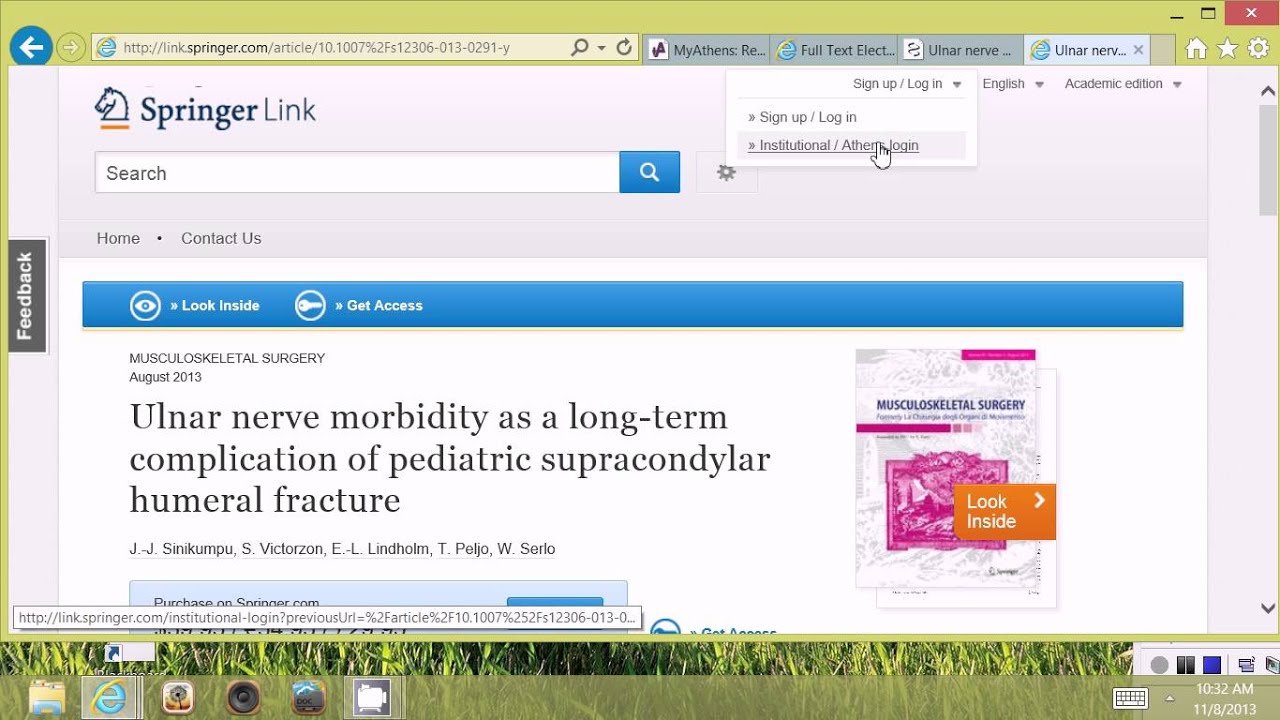1280x720 pixels.
Task: Click the blue square recorder icon
Action: (x=1211, y=664)
